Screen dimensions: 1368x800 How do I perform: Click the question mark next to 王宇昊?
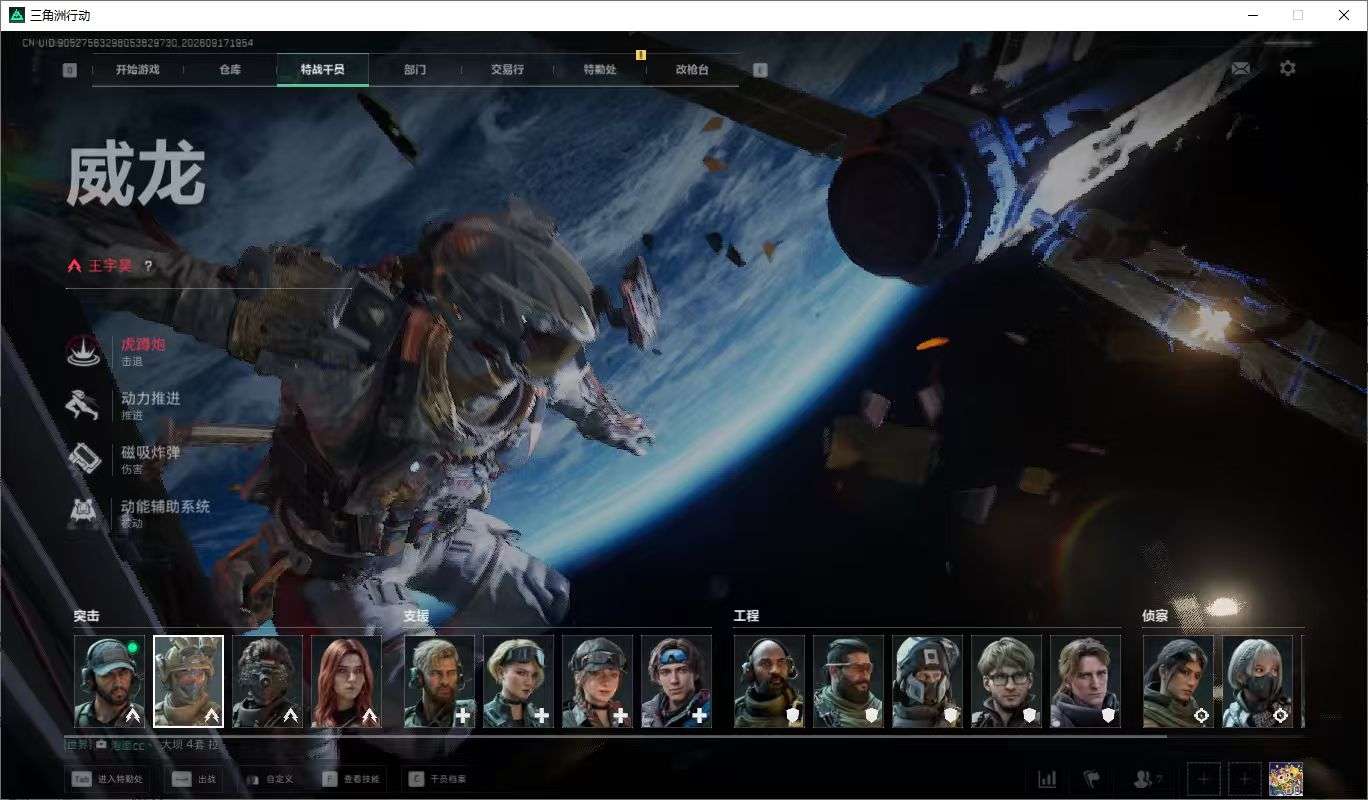148,266
